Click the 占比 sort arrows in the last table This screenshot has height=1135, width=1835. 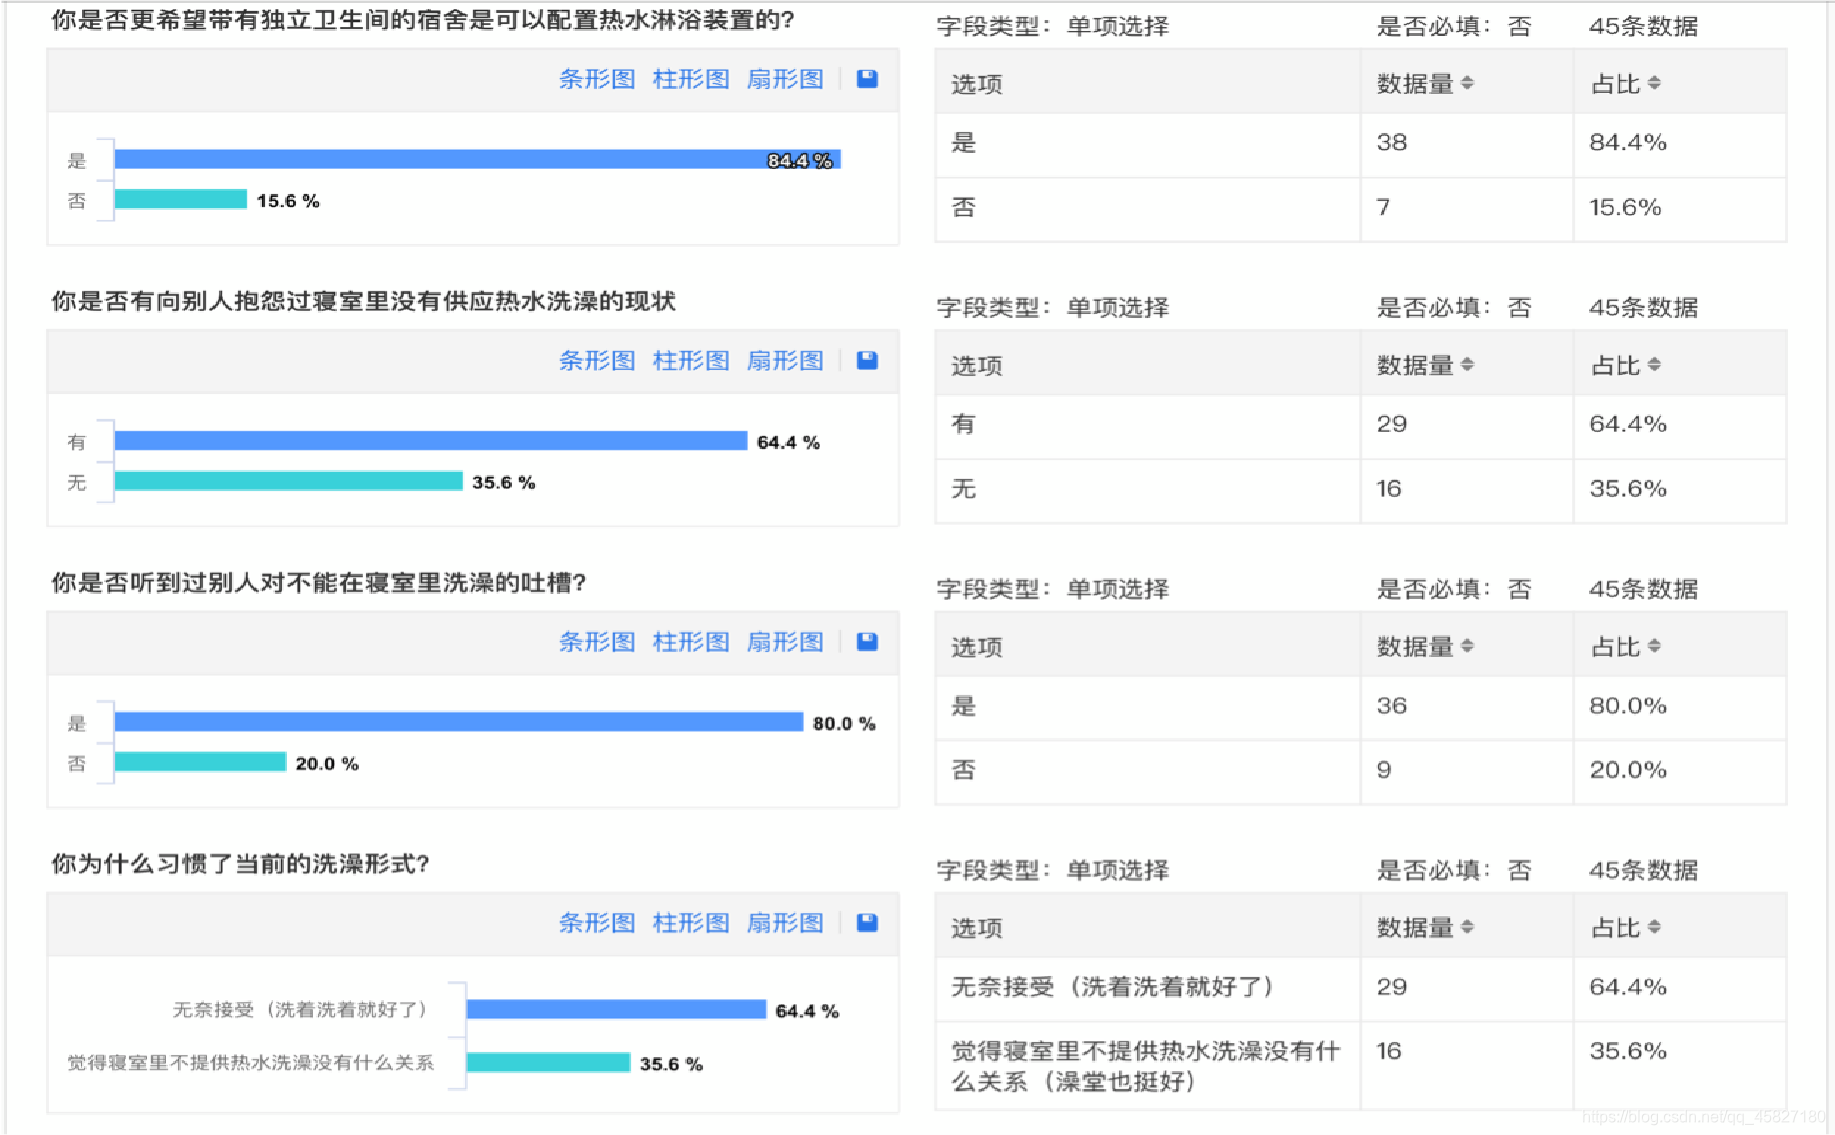(1655, 927)
